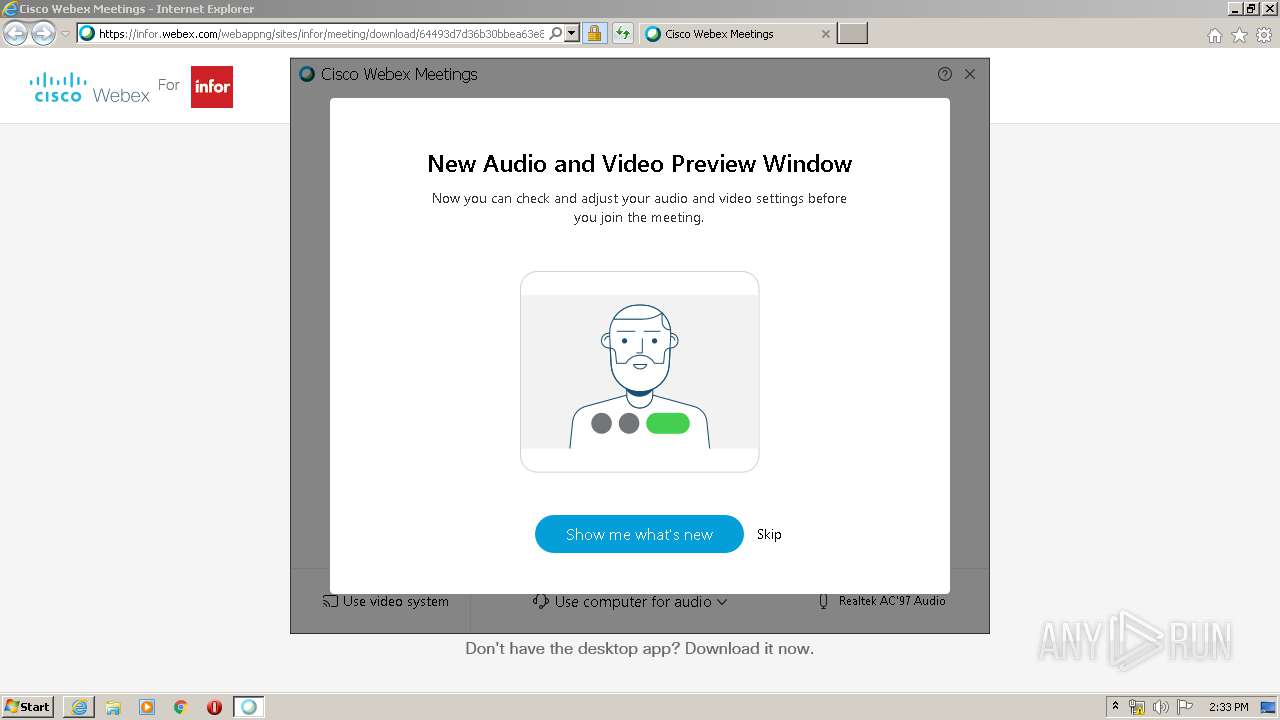Select the Cisco Webex Meetings browser tab
Viewport: 1280px width, 720px height.
click(x=737, y=33)
